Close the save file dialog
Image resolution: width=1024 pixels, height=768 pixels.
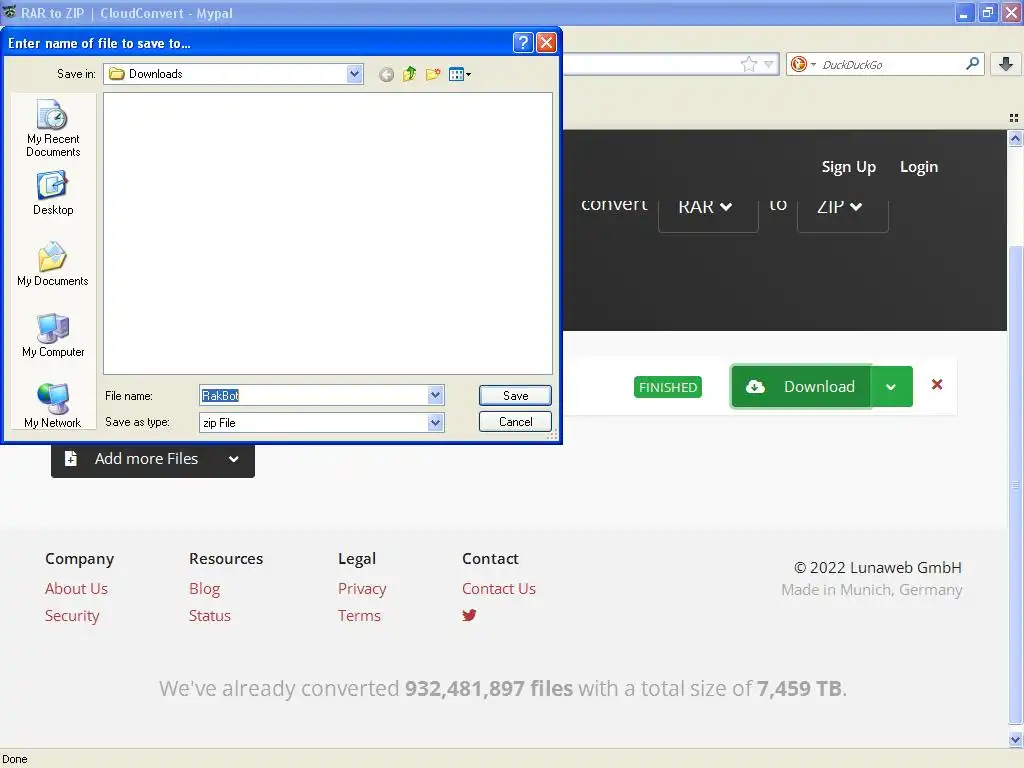point(546,43)
